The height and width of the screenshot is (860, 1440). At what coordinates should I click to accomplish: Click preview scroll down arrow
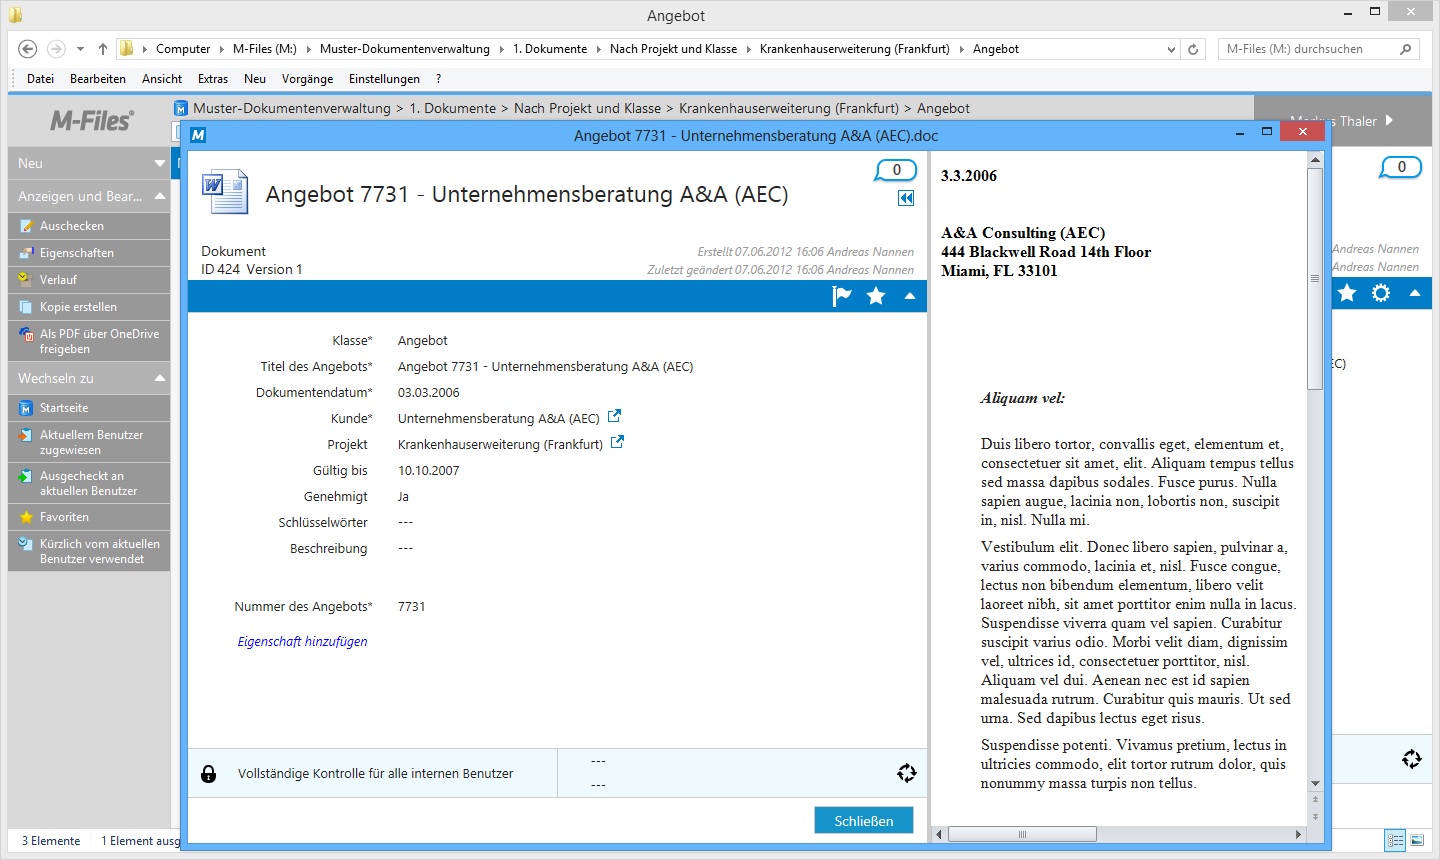tap(1315, 784)
